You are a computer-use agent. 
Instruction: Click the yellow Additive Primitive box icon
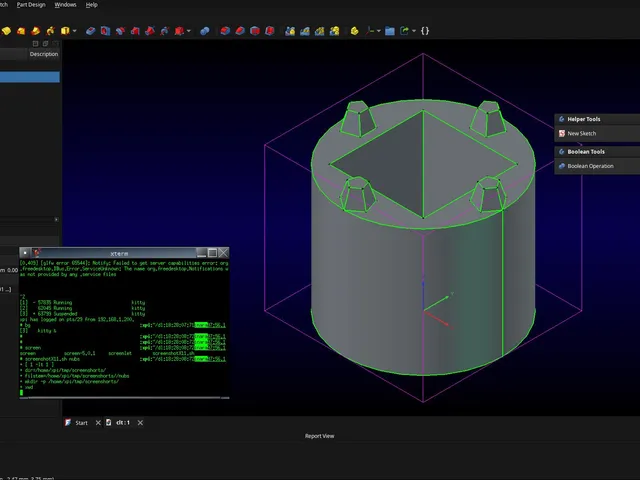pos(65,31)
